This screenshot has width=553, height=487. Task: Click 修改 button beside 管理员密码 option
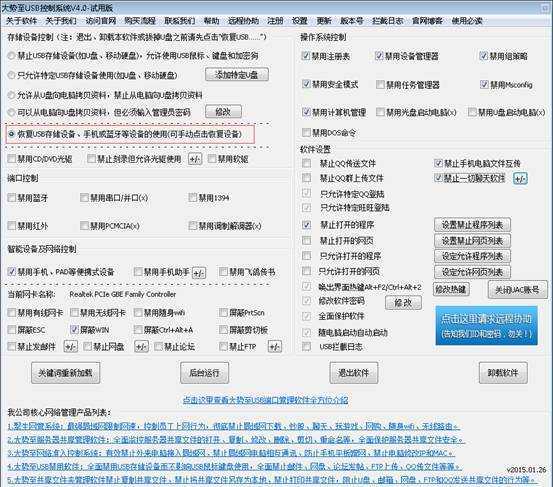click(x=223, y=112)
